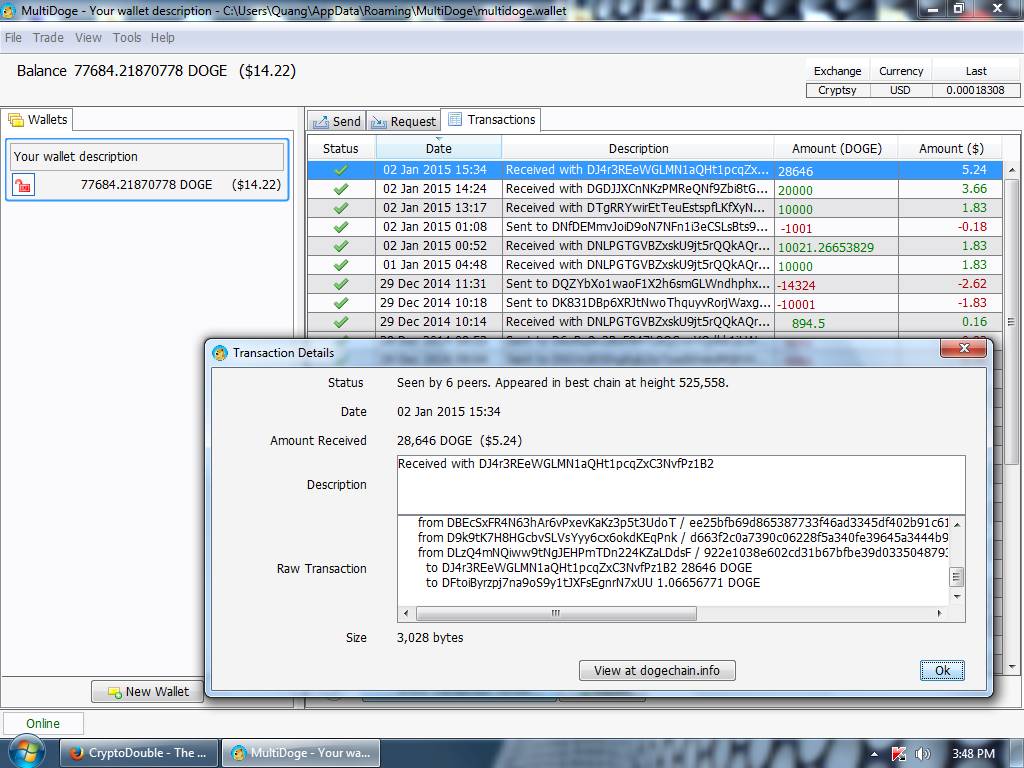Viewport: 1024px width, 768px height.
Task: Click confirmed checkmark for 29 Dec 11:31 transaction
Action: pyautogui.click(x=341, y=283)
